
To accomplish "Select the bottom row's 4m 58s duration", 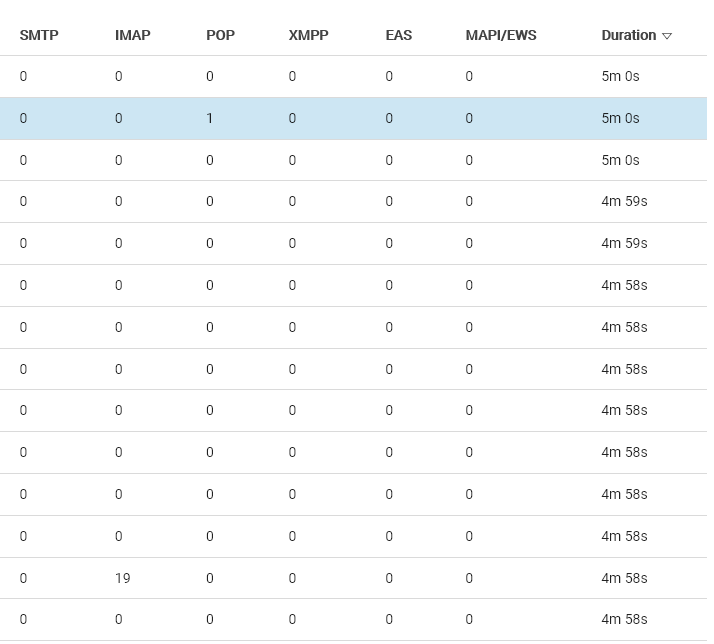I will point(624,619).
